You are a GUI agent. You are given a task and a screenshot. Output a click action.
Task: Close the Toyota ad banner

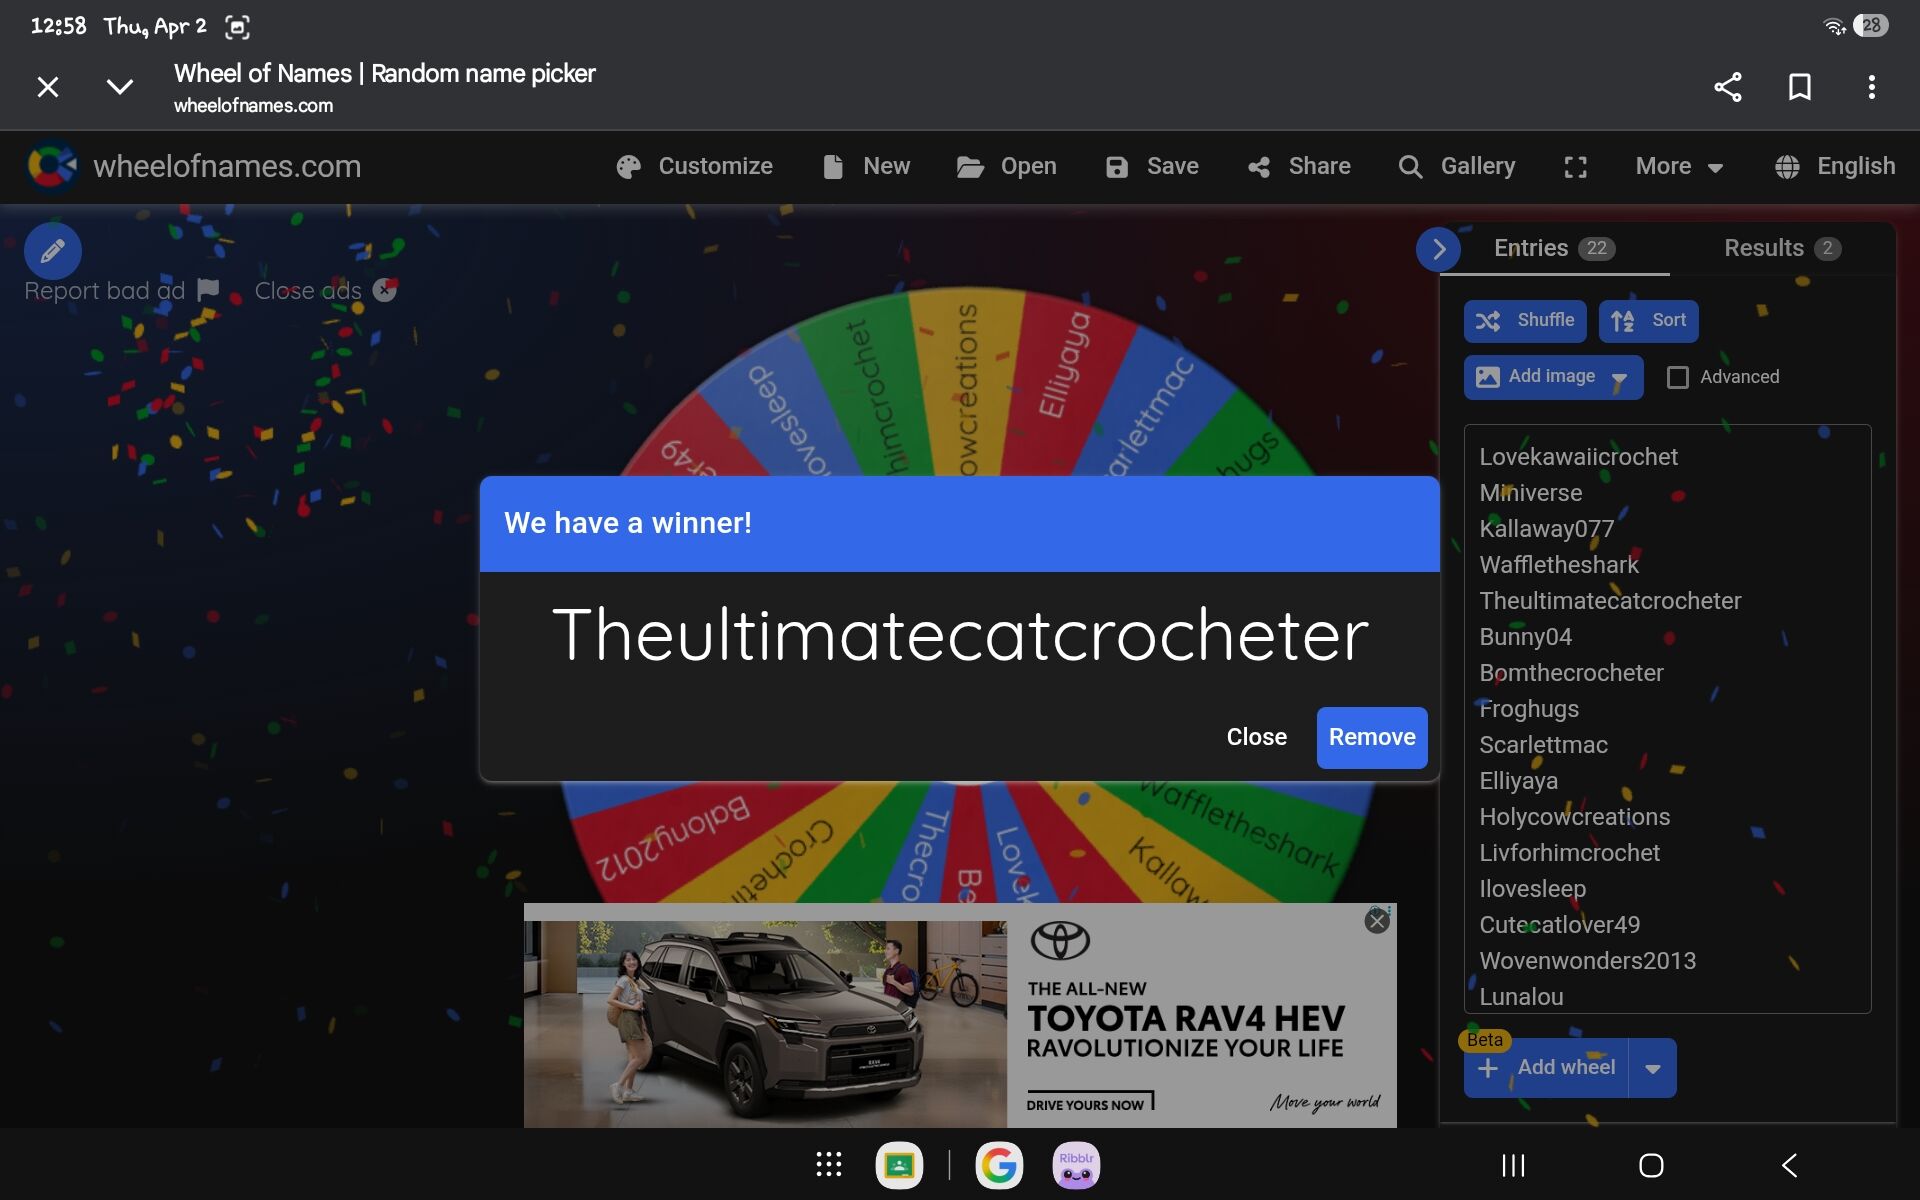pos(1377,921)
